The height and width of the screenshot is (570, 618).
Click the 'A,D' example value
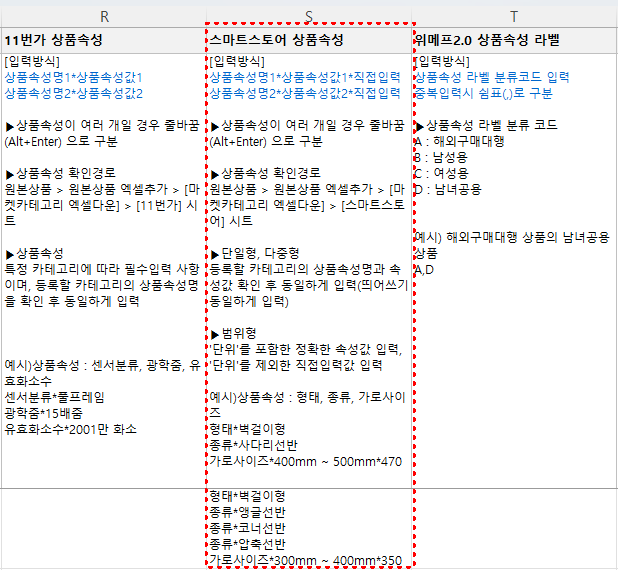424,270
